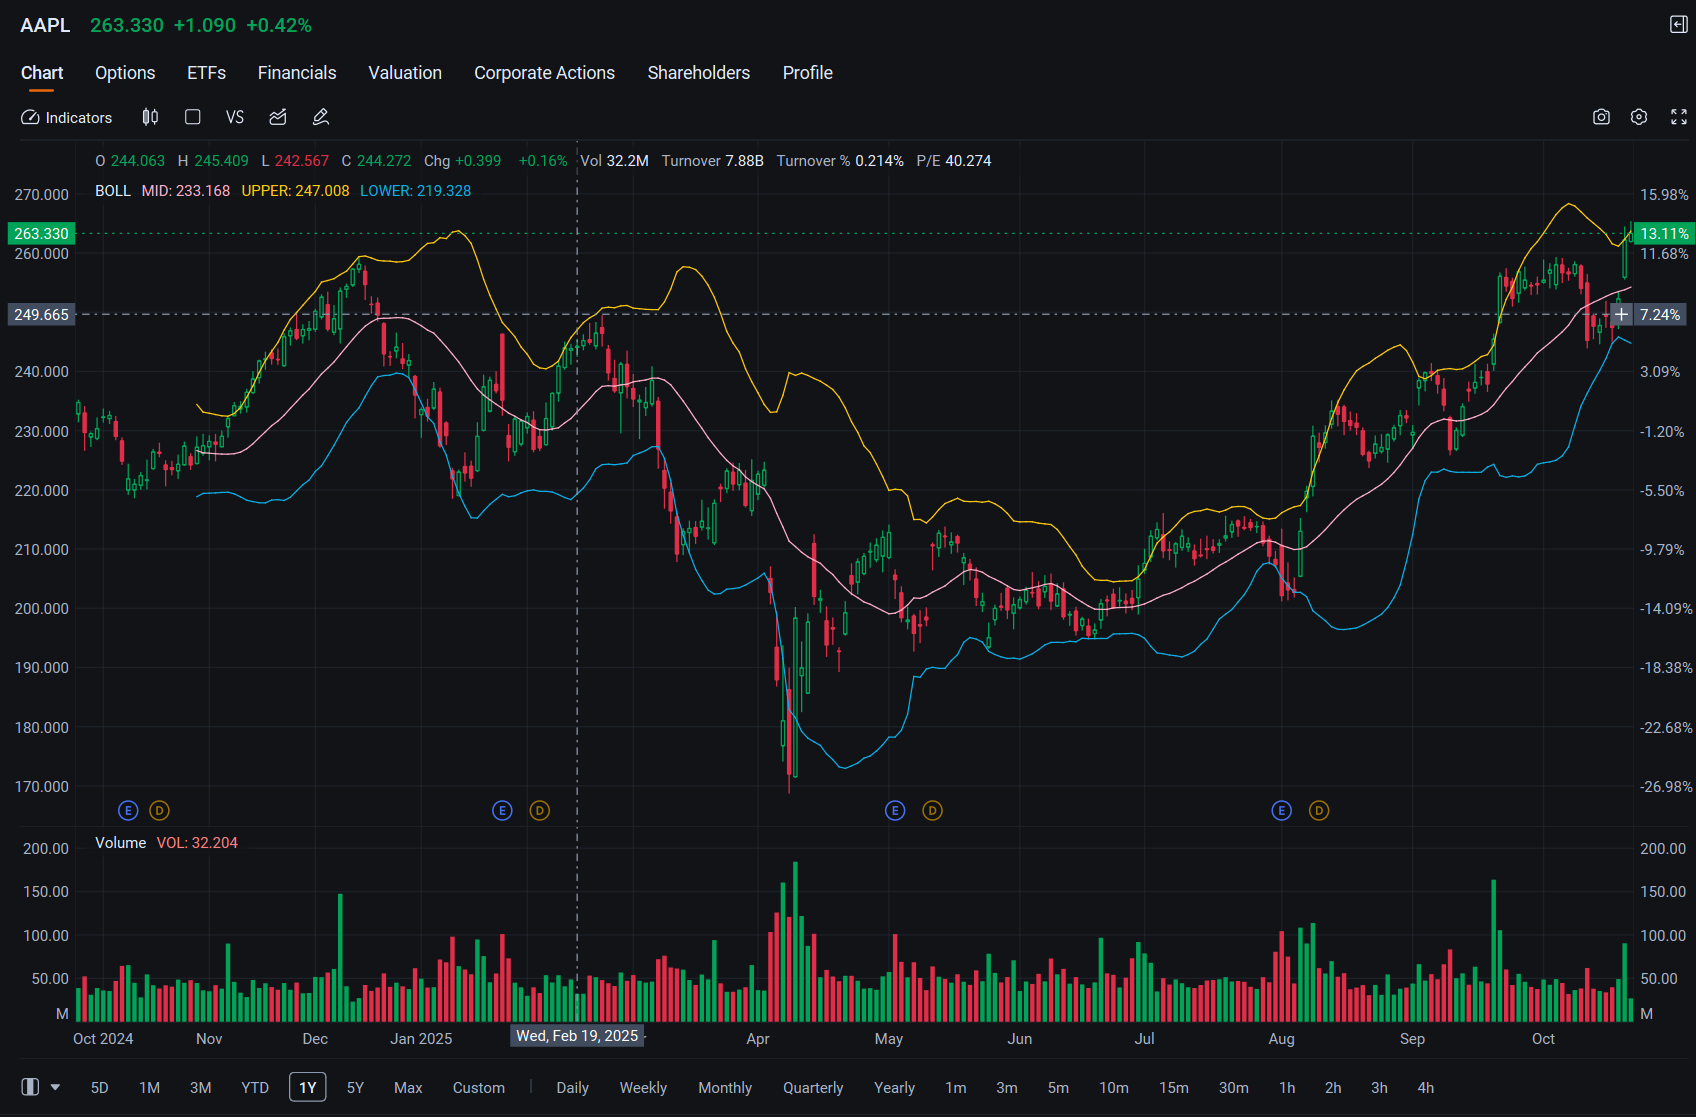Open the chart layout selector icon
This screenshot has width=1696, height=1117.
tap(31, 1087)
